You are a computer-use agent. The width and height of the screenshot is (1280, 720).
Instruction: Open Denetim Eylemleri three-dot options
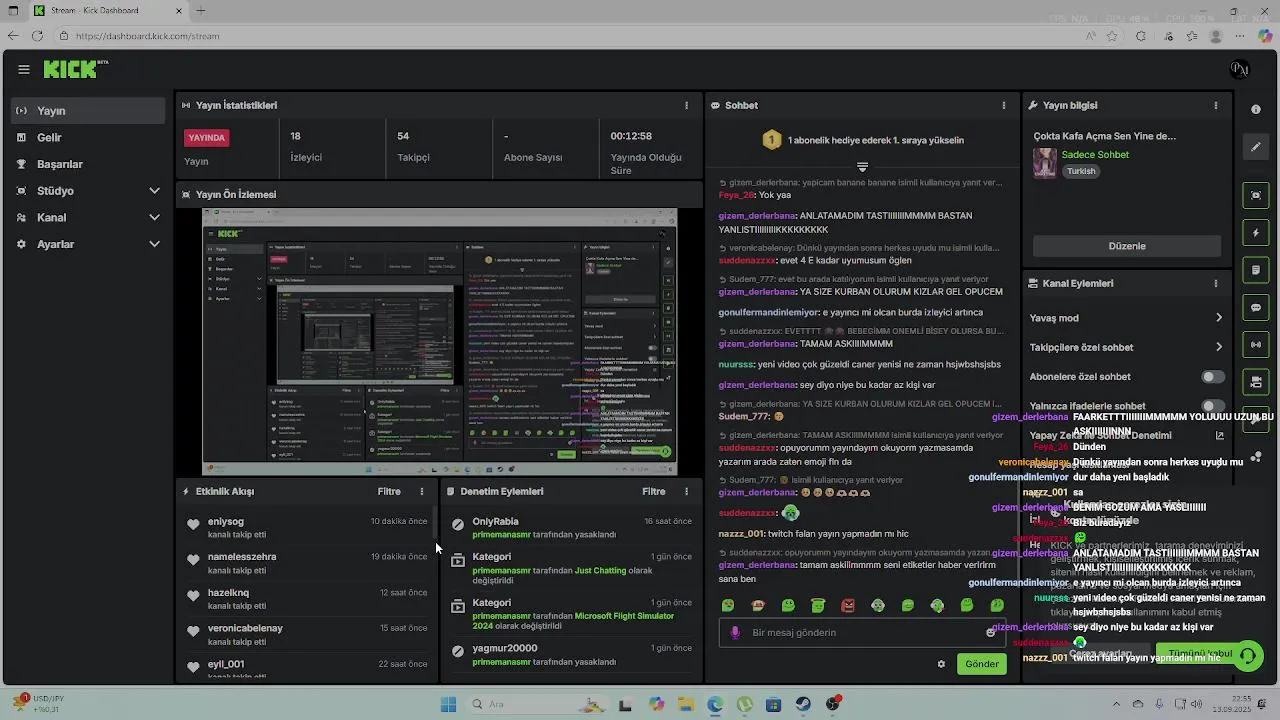(686, 491)
